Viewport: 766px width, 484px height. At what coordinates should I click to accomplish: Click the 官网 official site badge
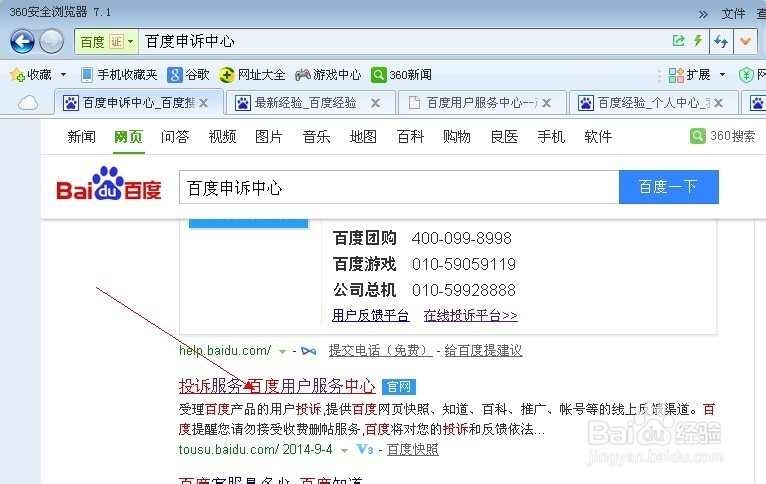coord(399,387)
